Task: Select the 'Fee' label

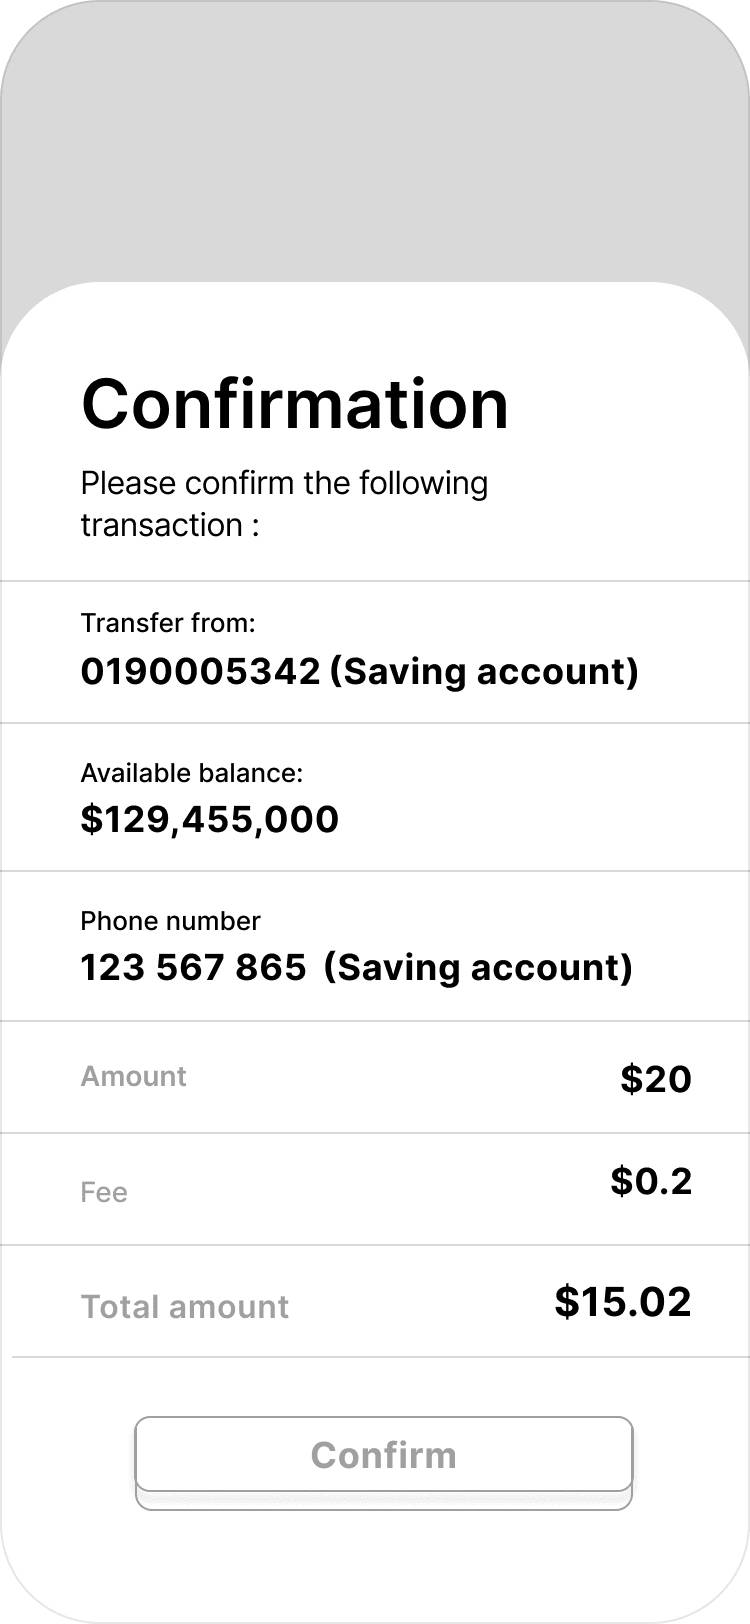Action: point(104,1192)
